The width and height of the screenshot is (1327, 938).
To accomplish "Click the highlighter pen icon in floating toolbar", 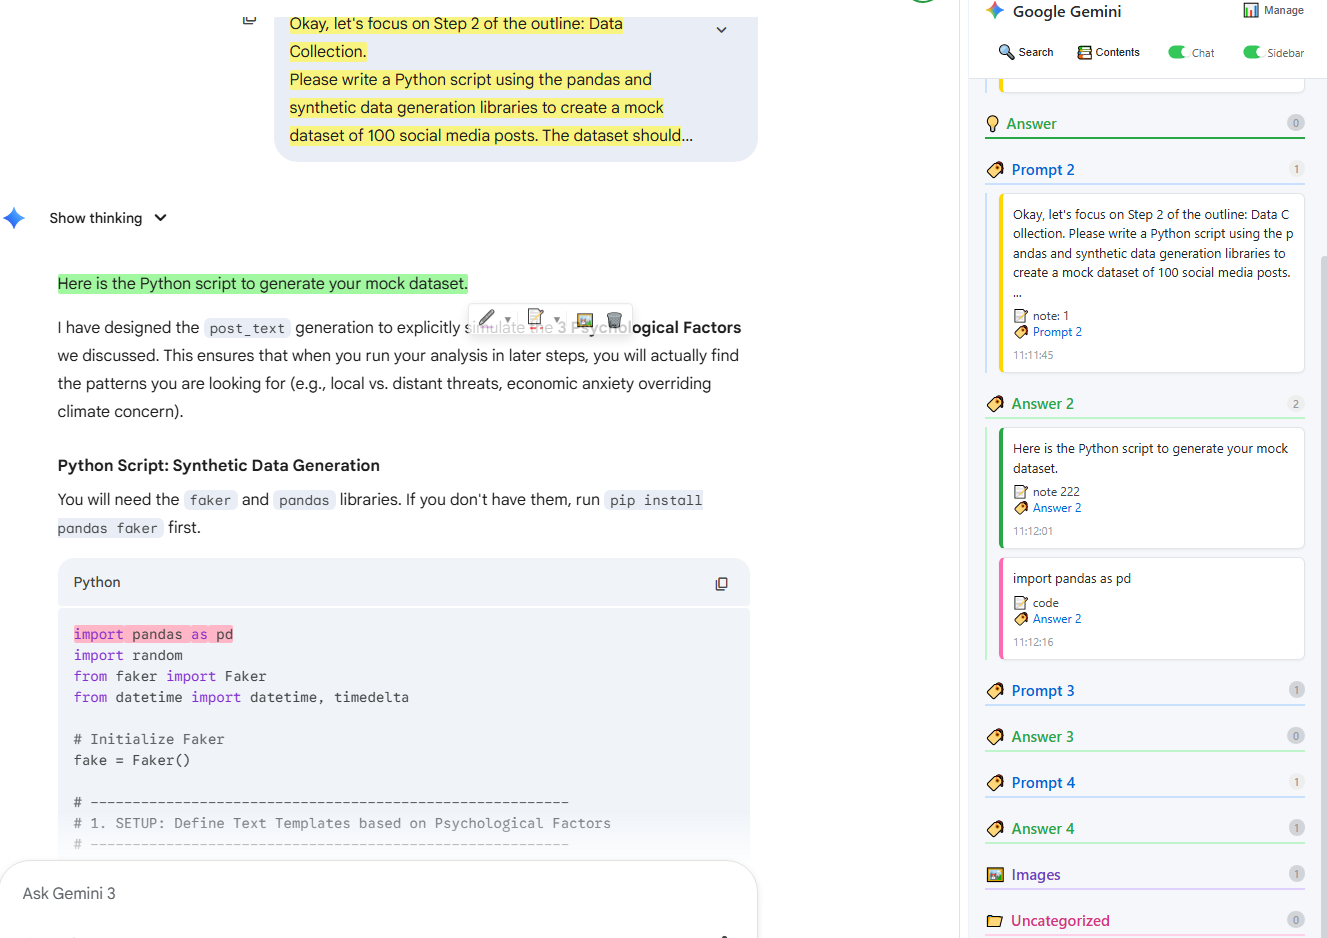I will tap(487, 319).
